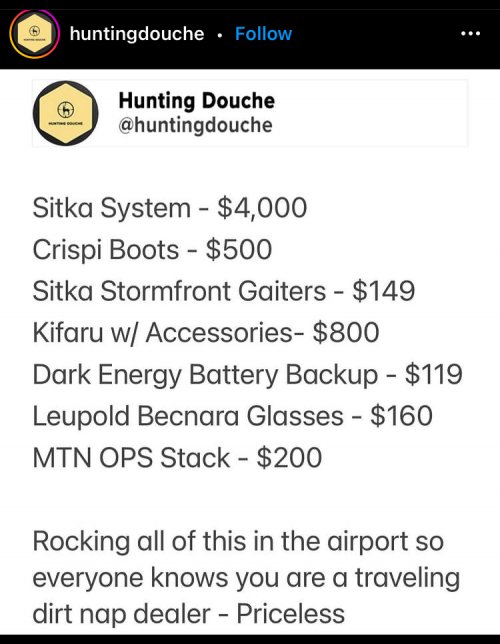
Task: Click the word Priceless
Action: coord(290,614)
